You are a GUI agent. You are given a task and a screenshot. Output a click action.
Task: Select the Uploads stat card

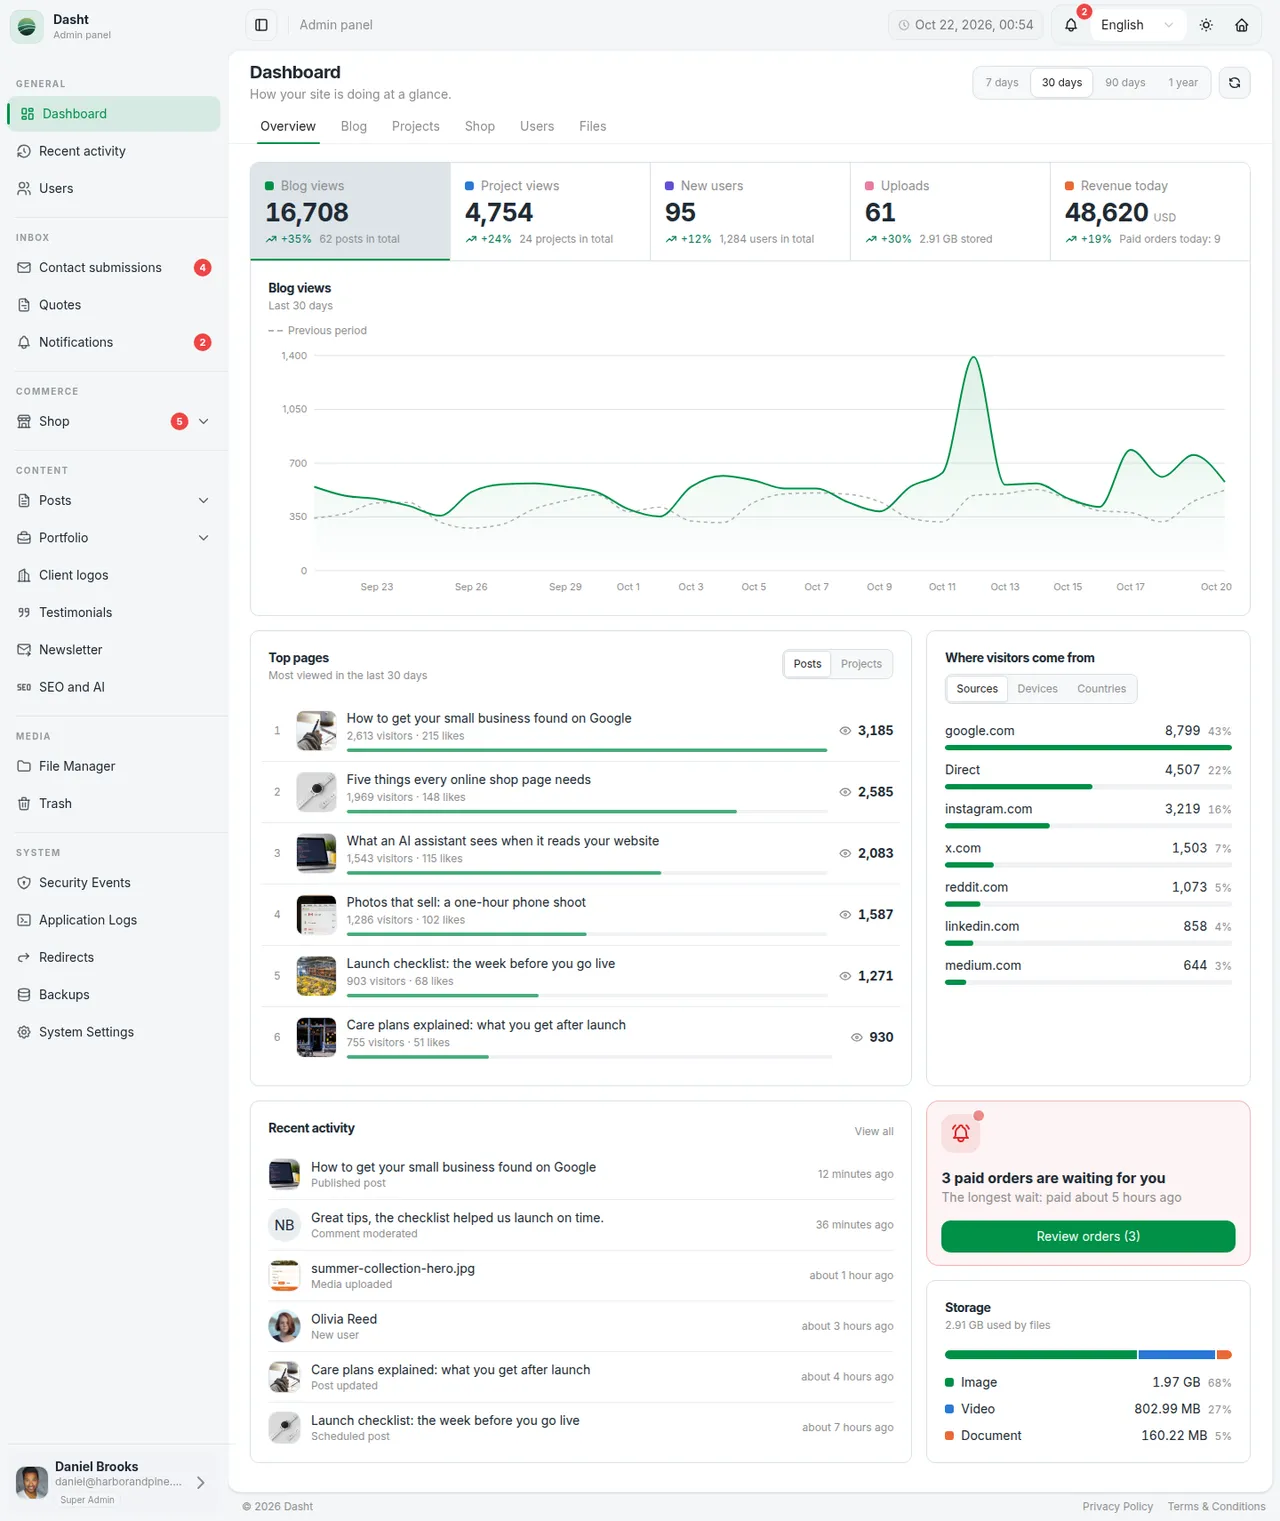point(950,212)
